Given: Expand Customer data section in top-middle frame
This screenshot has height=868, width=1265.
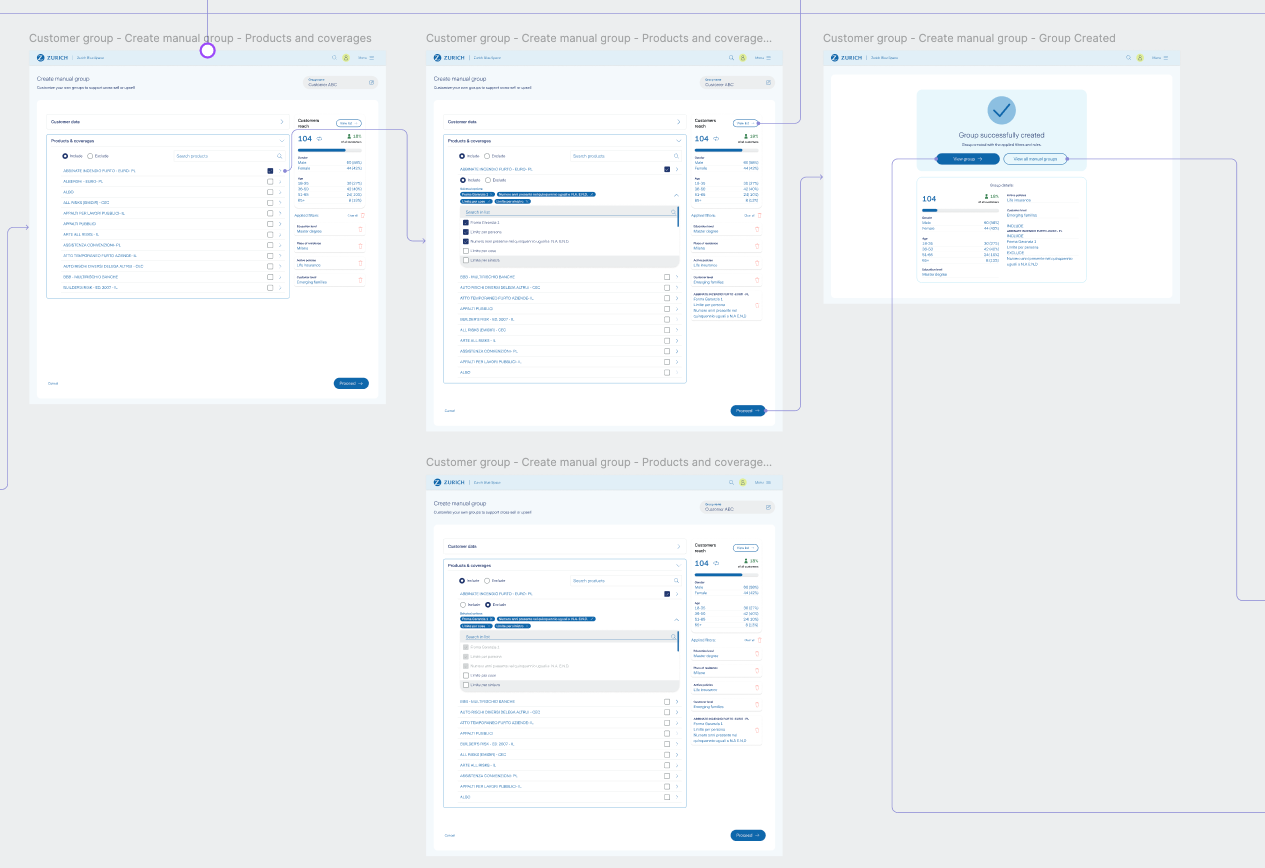Looking at the screenshot, I should (x=678, y=122).
